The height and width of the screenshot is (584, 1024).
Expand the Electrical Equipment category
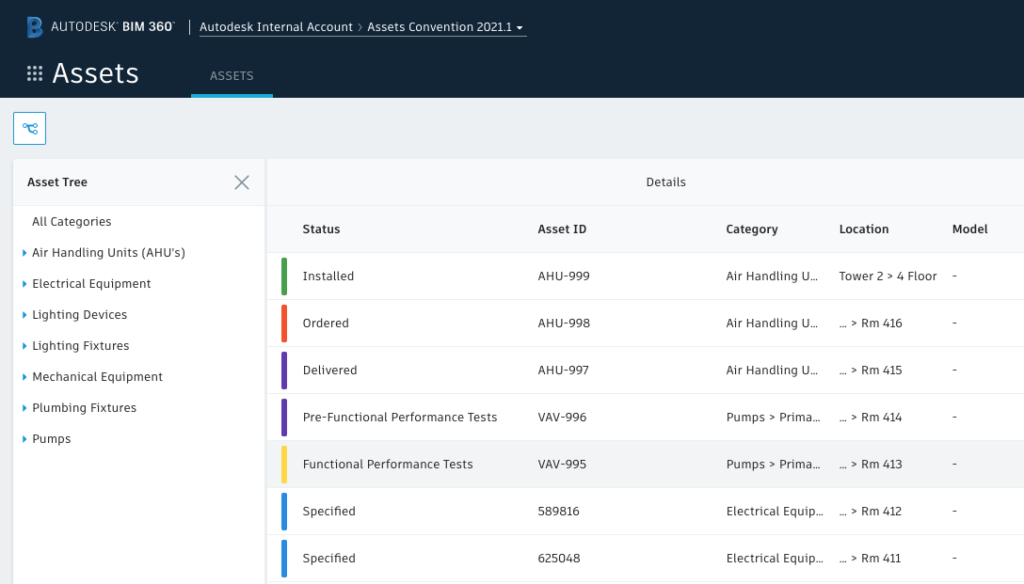[23, 283]
